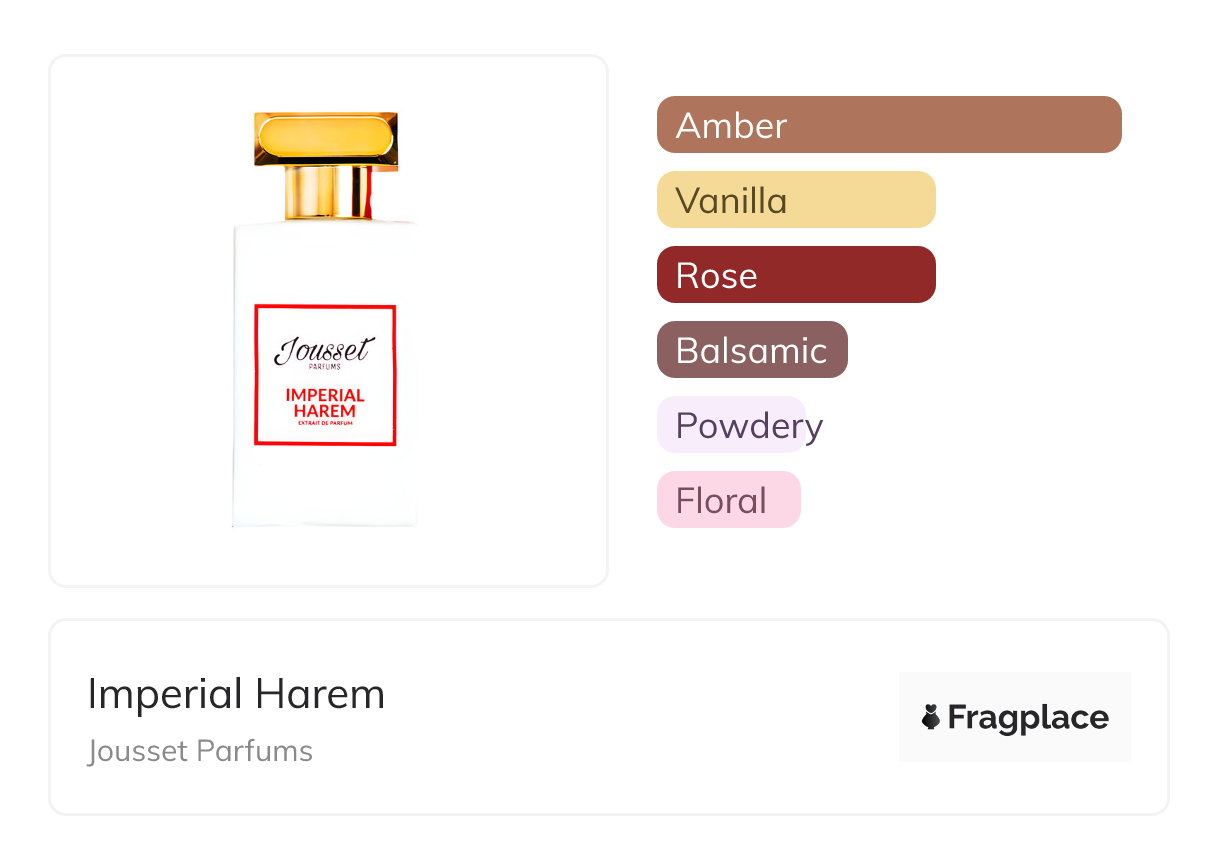This screenshot has width=1218, height=864.
Task: Click the Fragplace wordmark text
Action: (1028, 717)
